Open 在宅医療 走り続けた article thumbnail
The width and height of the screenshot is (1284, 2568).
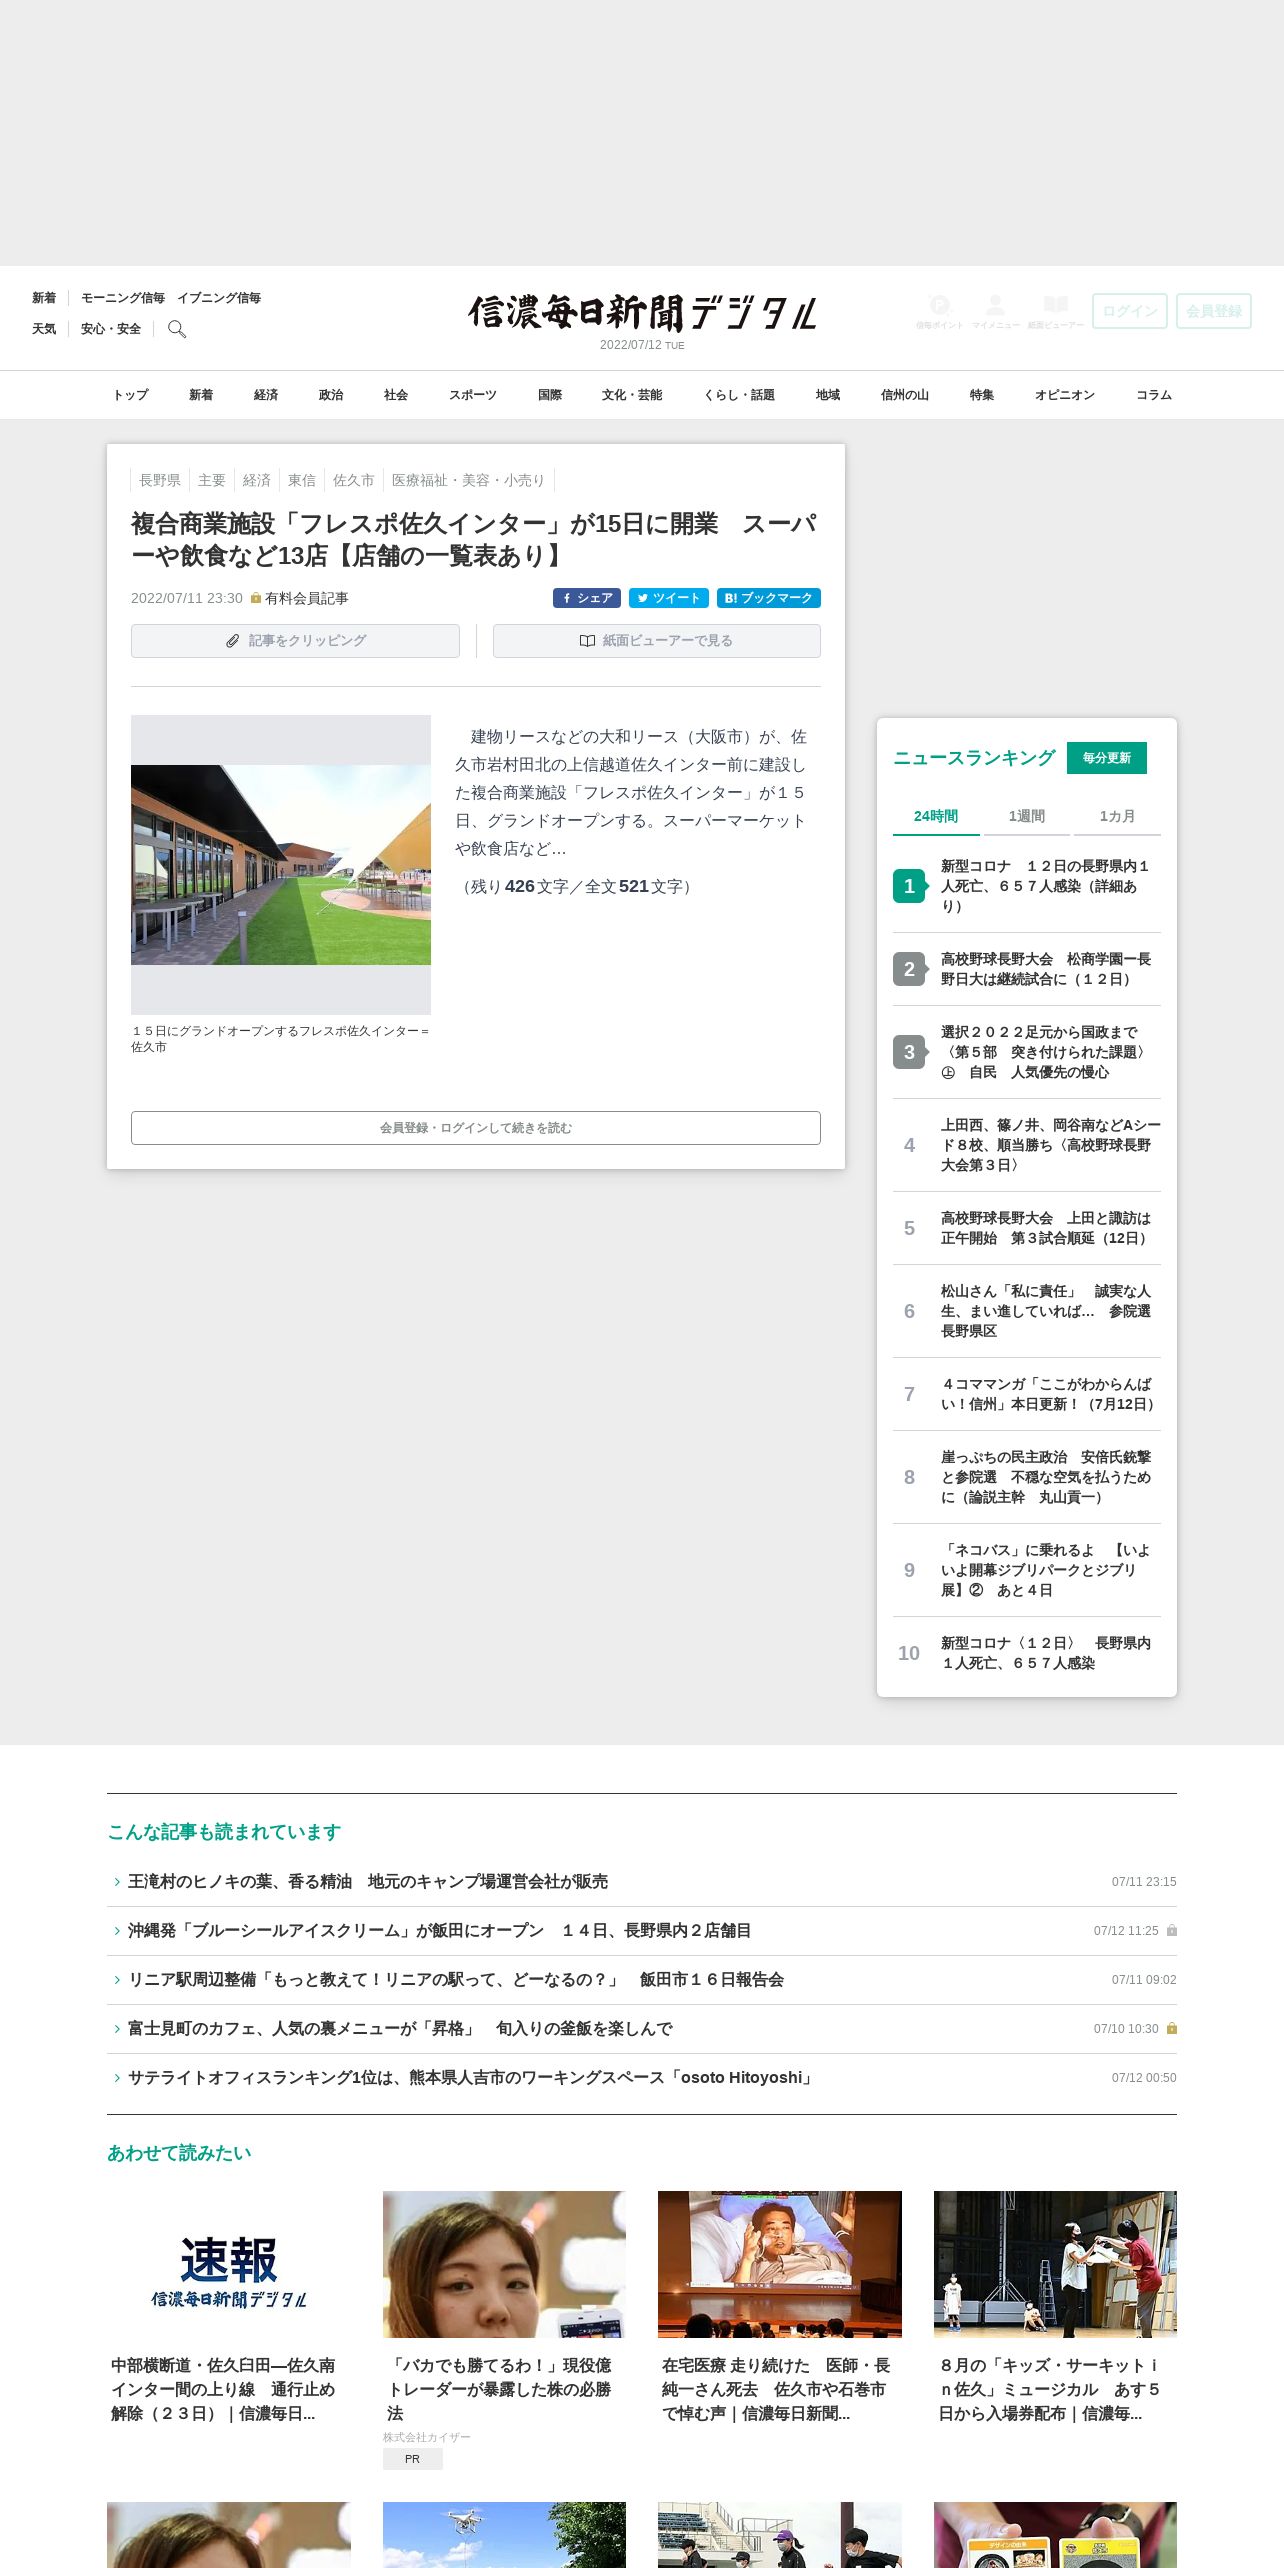coord(780,2264)
